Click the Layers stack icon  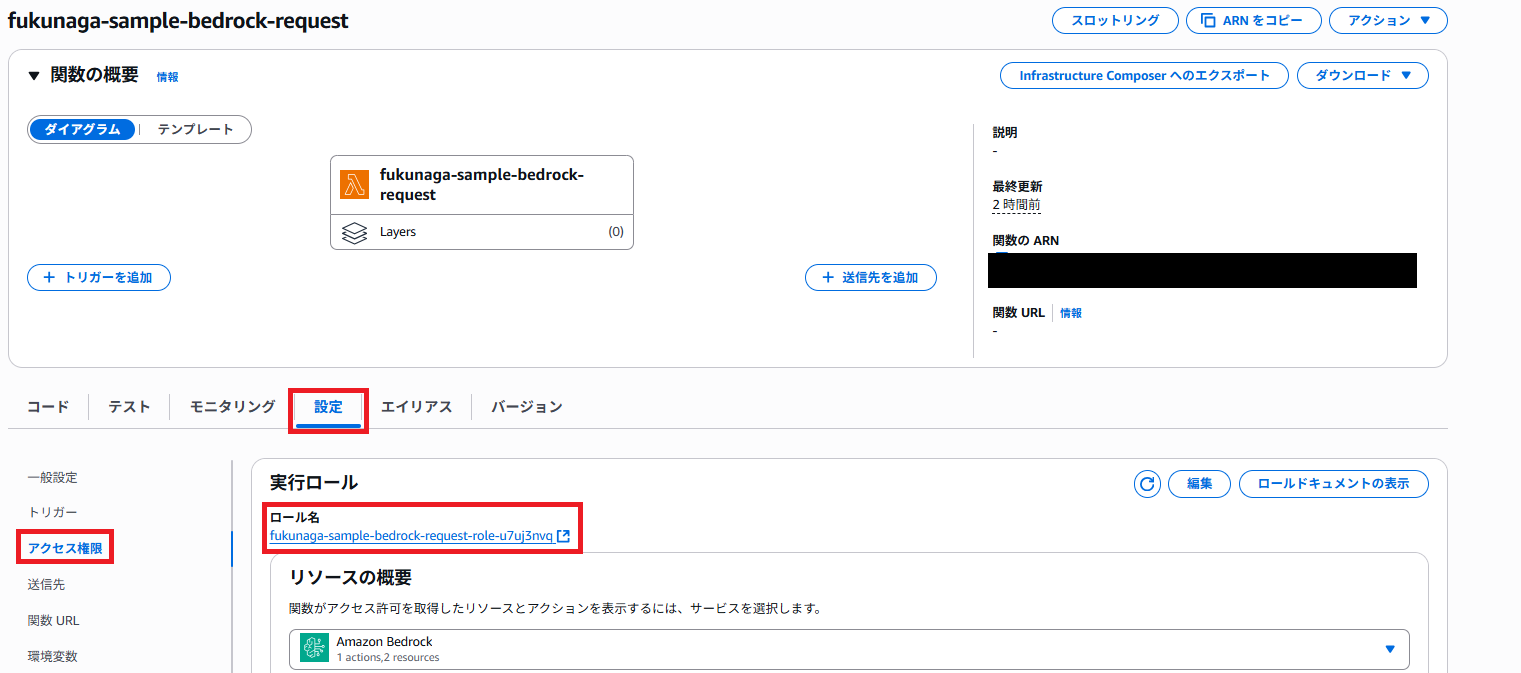354,232
